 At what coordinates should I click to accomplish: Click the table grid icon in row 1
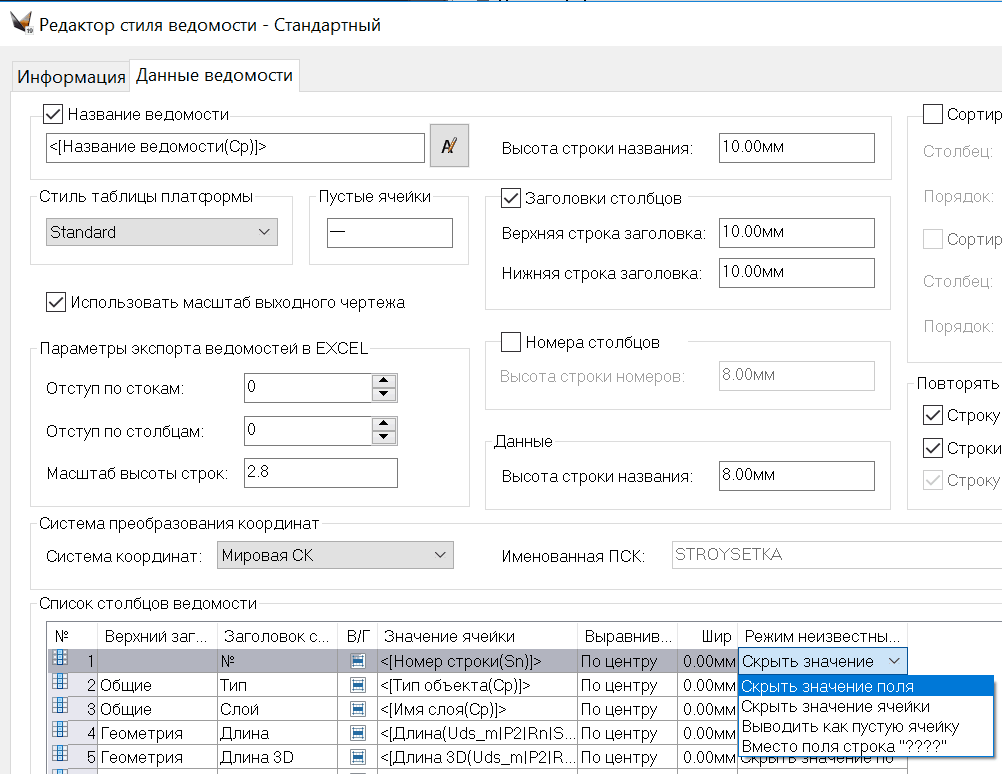[59, 659]
